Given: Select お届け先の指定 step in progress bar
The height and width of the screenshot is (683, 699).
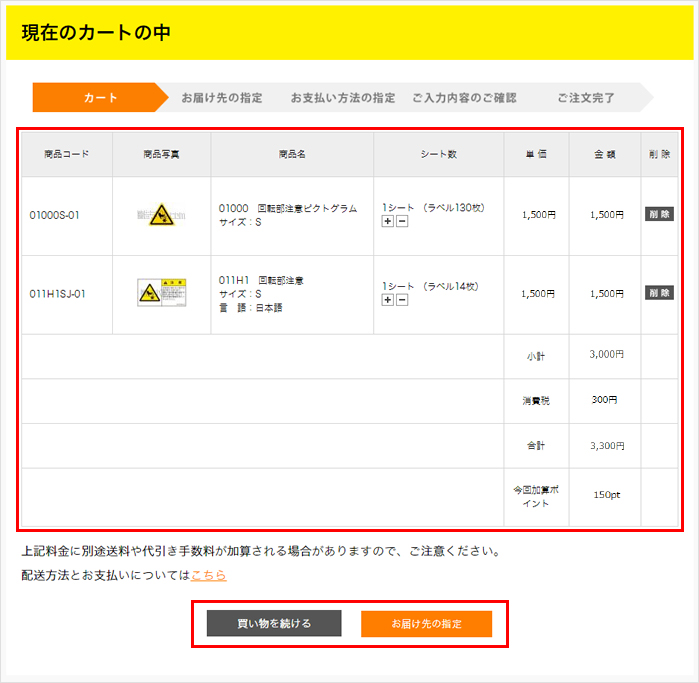Looking at the screenshot, I should point(222,98).
